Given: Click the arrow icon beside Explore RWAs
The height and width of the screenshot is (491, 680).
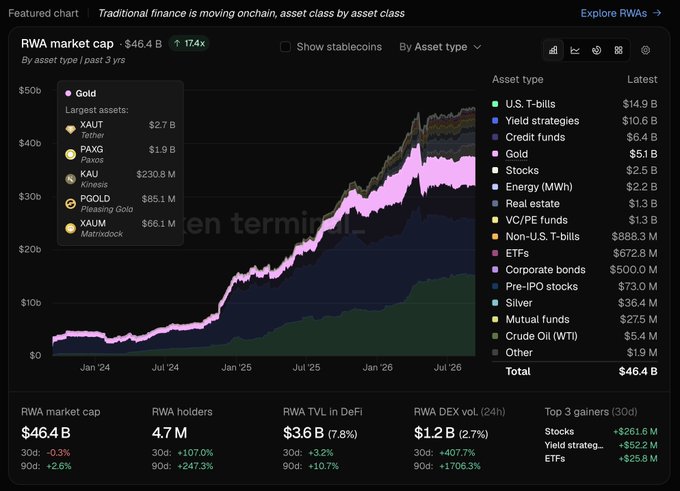Looking at the screenshot, I should pos(657,13).
